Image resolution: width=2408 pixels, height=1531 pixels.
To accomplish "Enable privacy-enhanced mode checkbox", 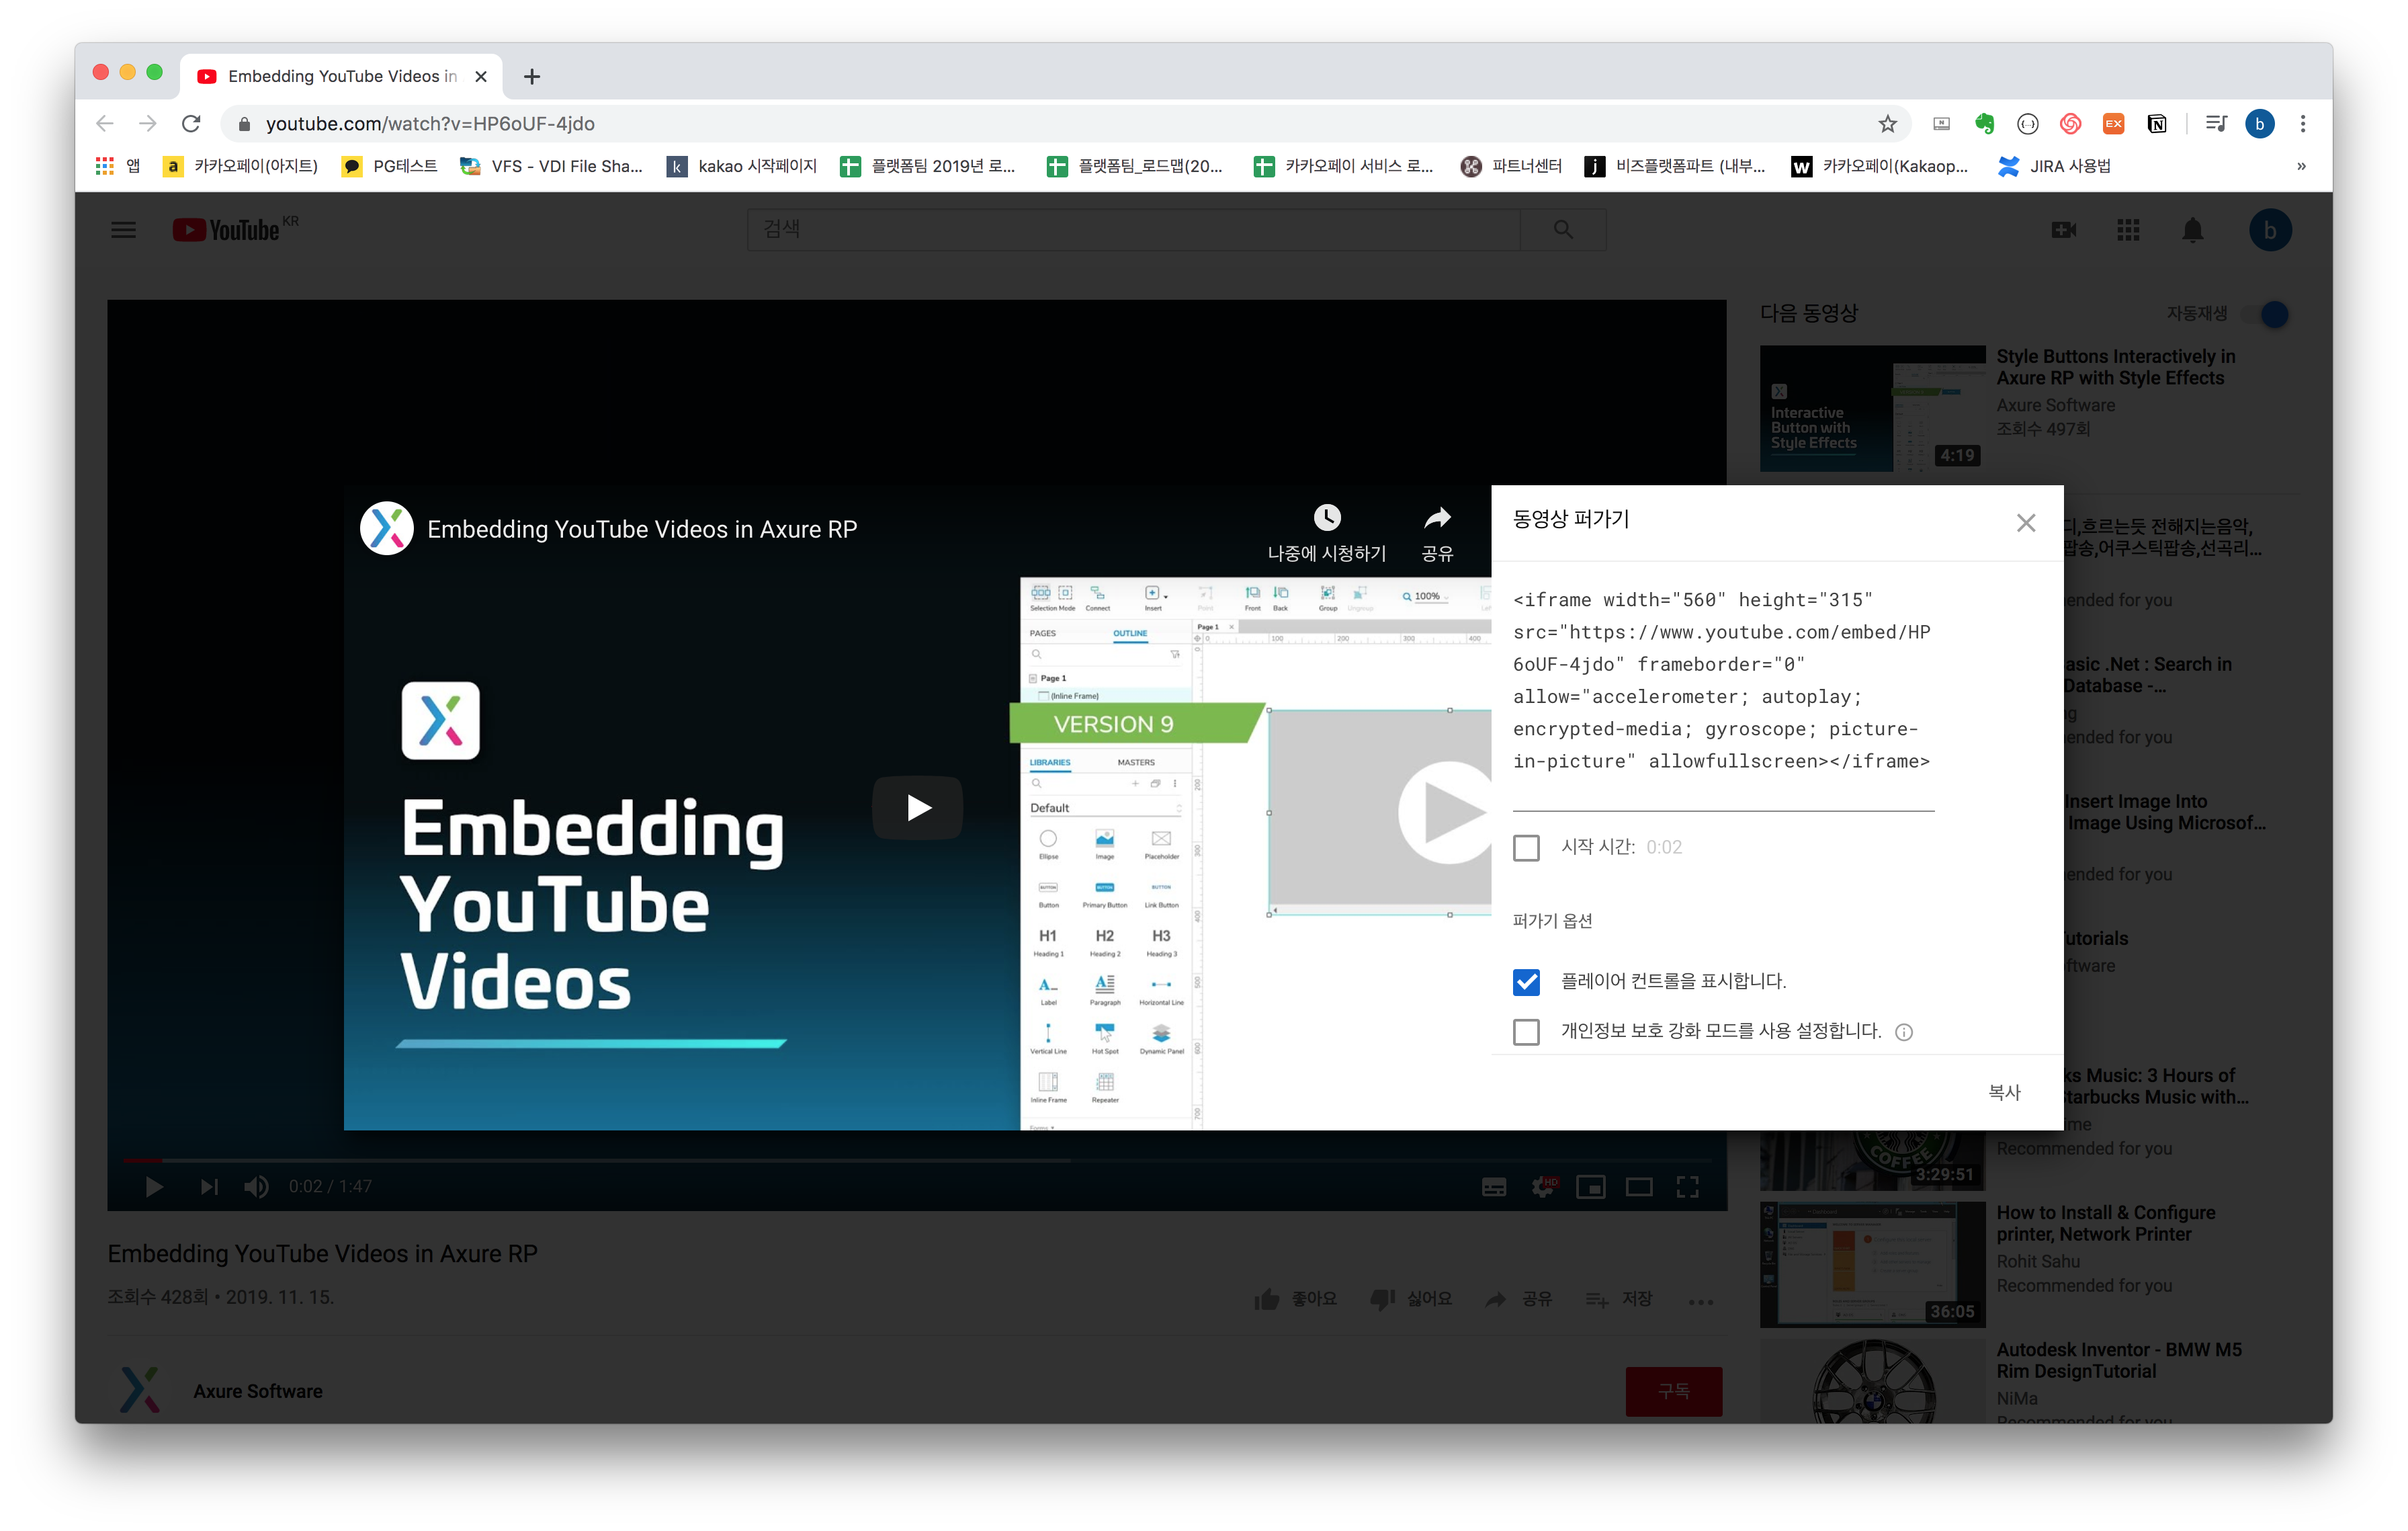I will (x=1526, y=1032).
